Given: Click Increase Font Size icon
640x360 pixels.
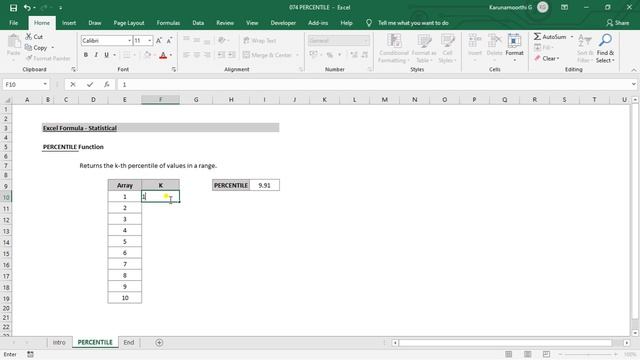Looking at the screenshot, I should [159, 40].
